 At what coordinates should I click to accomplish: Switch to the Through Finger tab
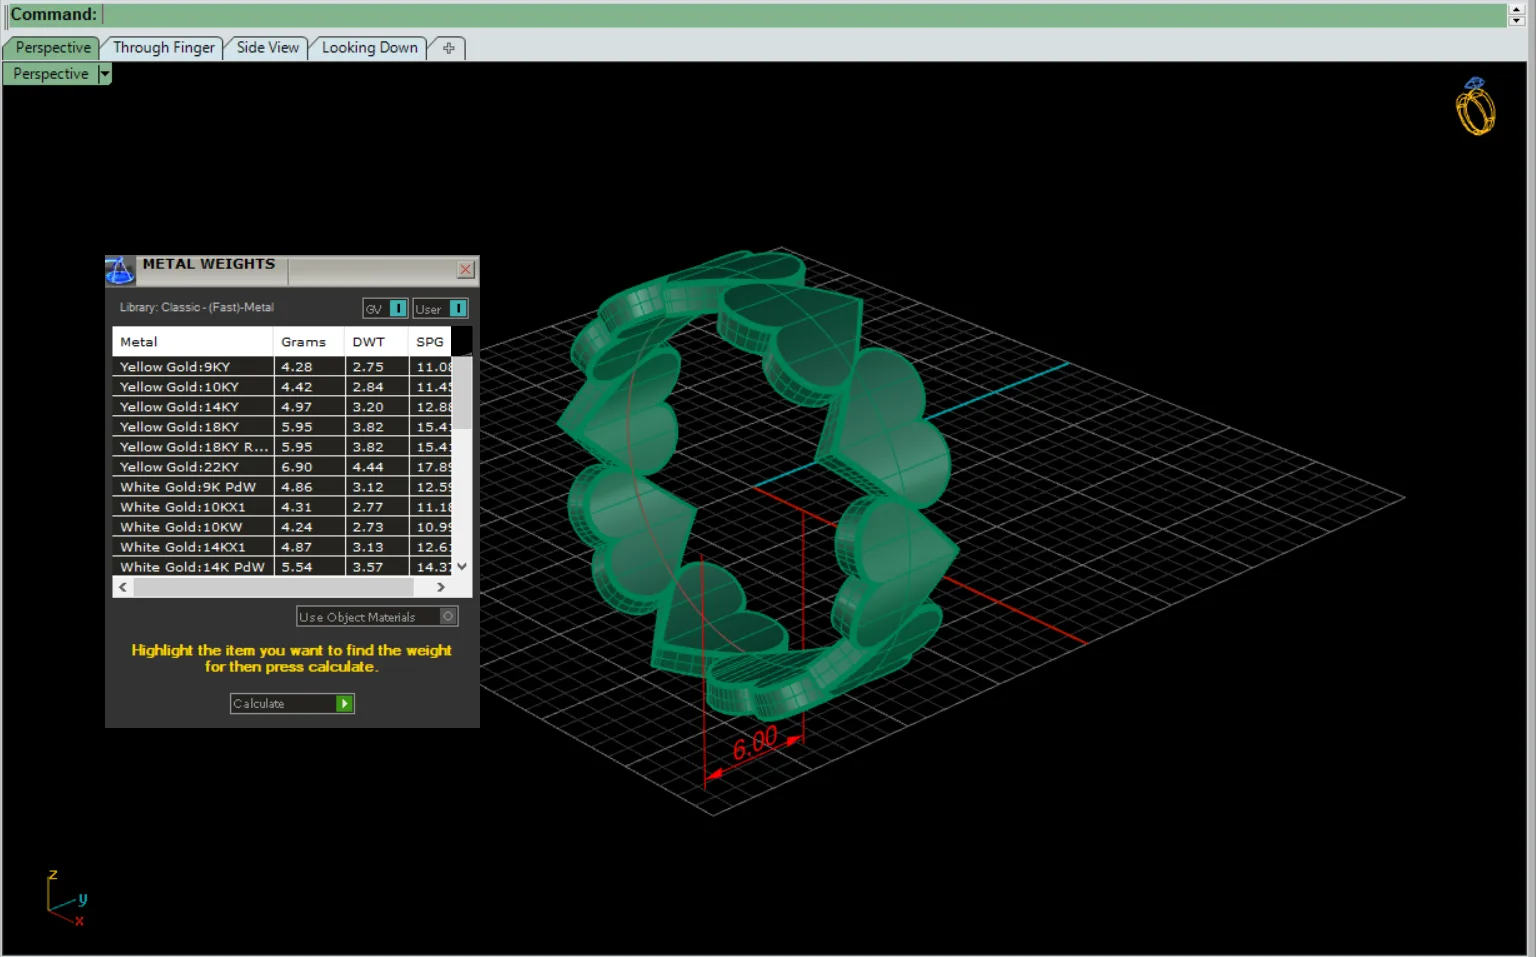[x=163, y=48]
